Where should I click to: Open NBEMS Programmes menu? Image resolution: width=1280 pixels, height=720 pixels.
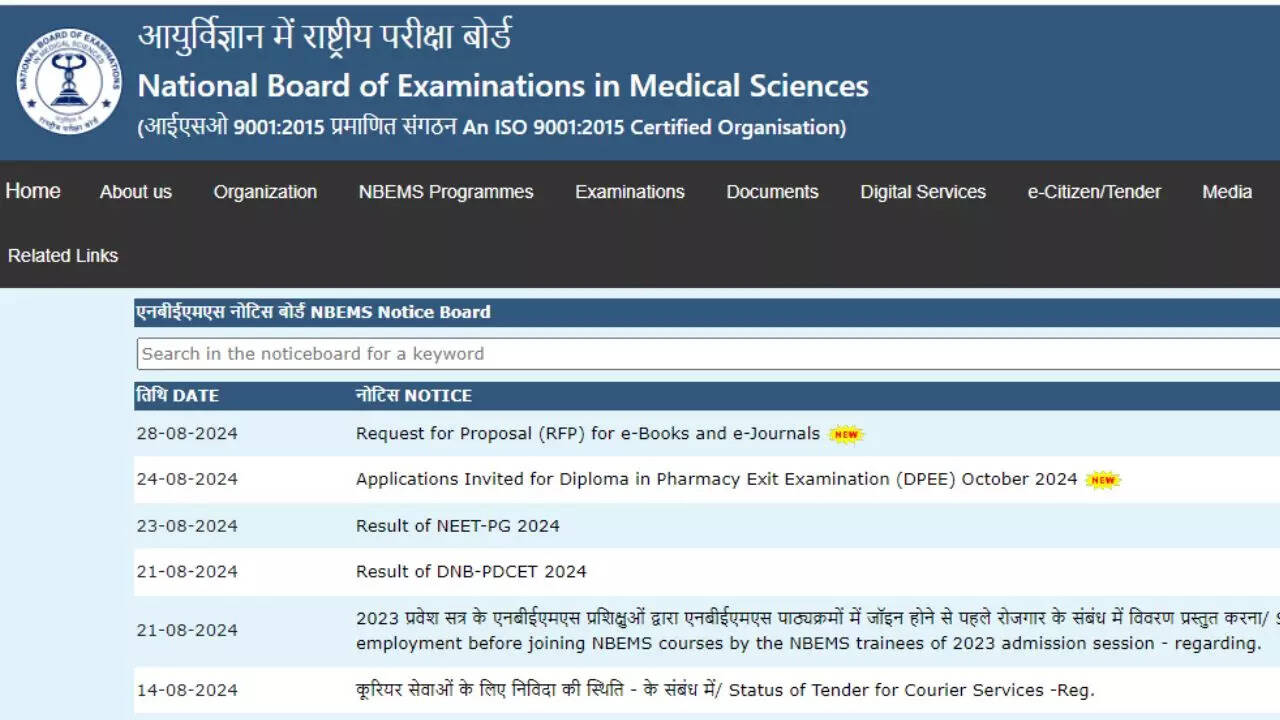pos(445,192)
